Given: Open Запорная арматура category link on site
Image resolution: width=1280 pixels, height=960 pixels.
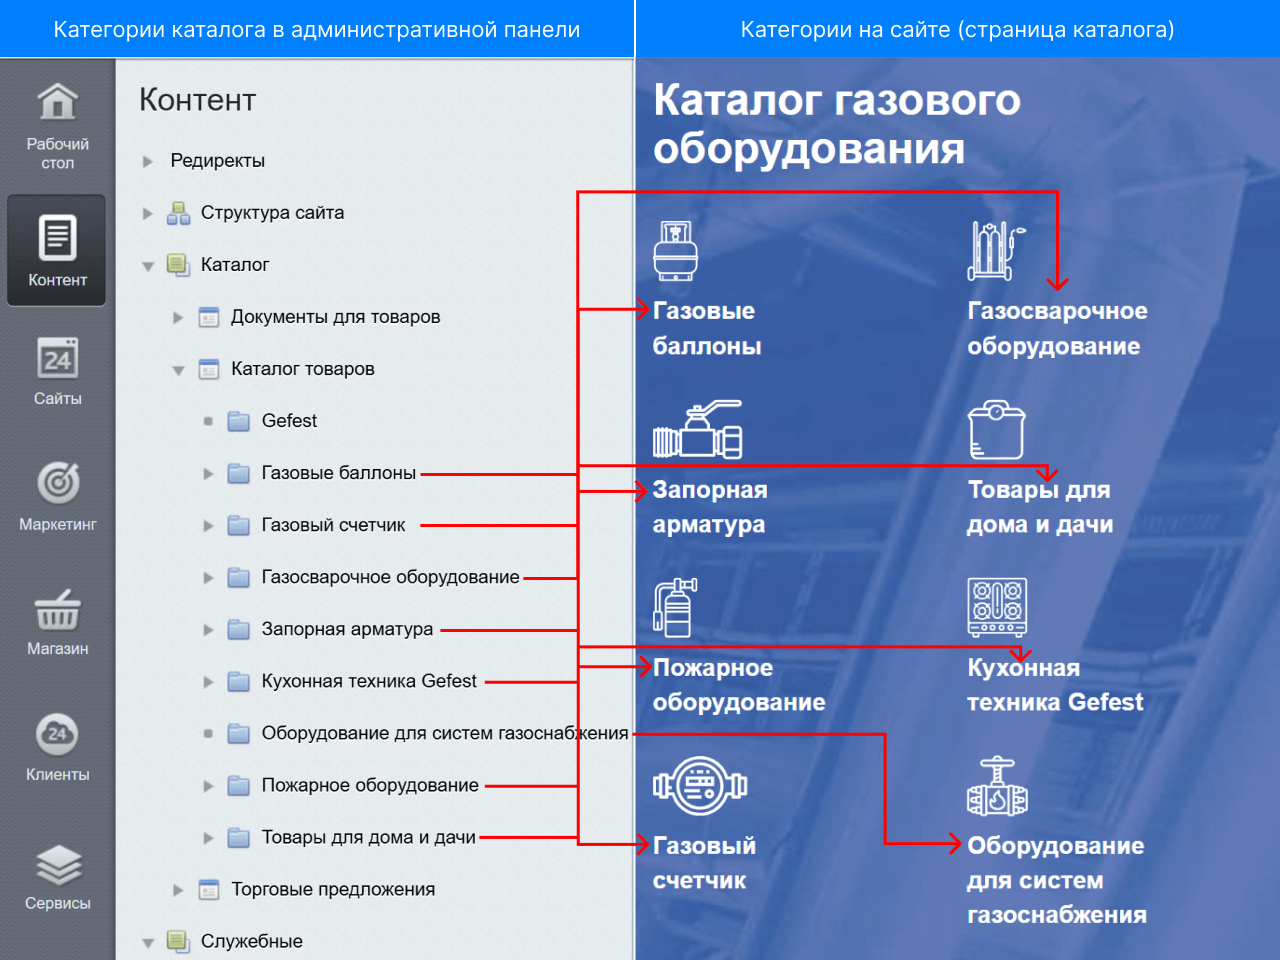Looking at the screenshot, I should click(710, 507).
